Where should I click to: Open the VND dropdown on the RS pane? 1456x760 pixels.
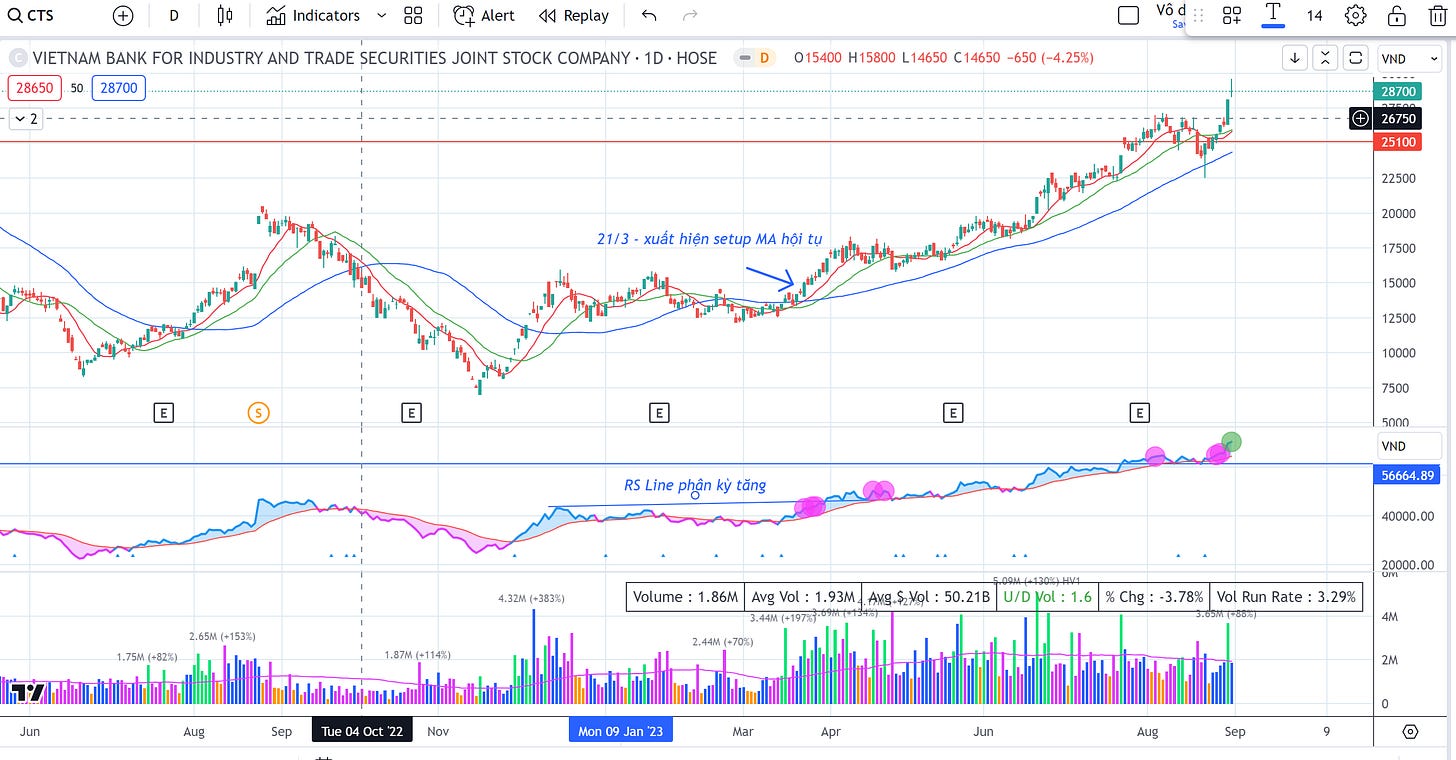pyautogui.click(x=1409, y=446)
